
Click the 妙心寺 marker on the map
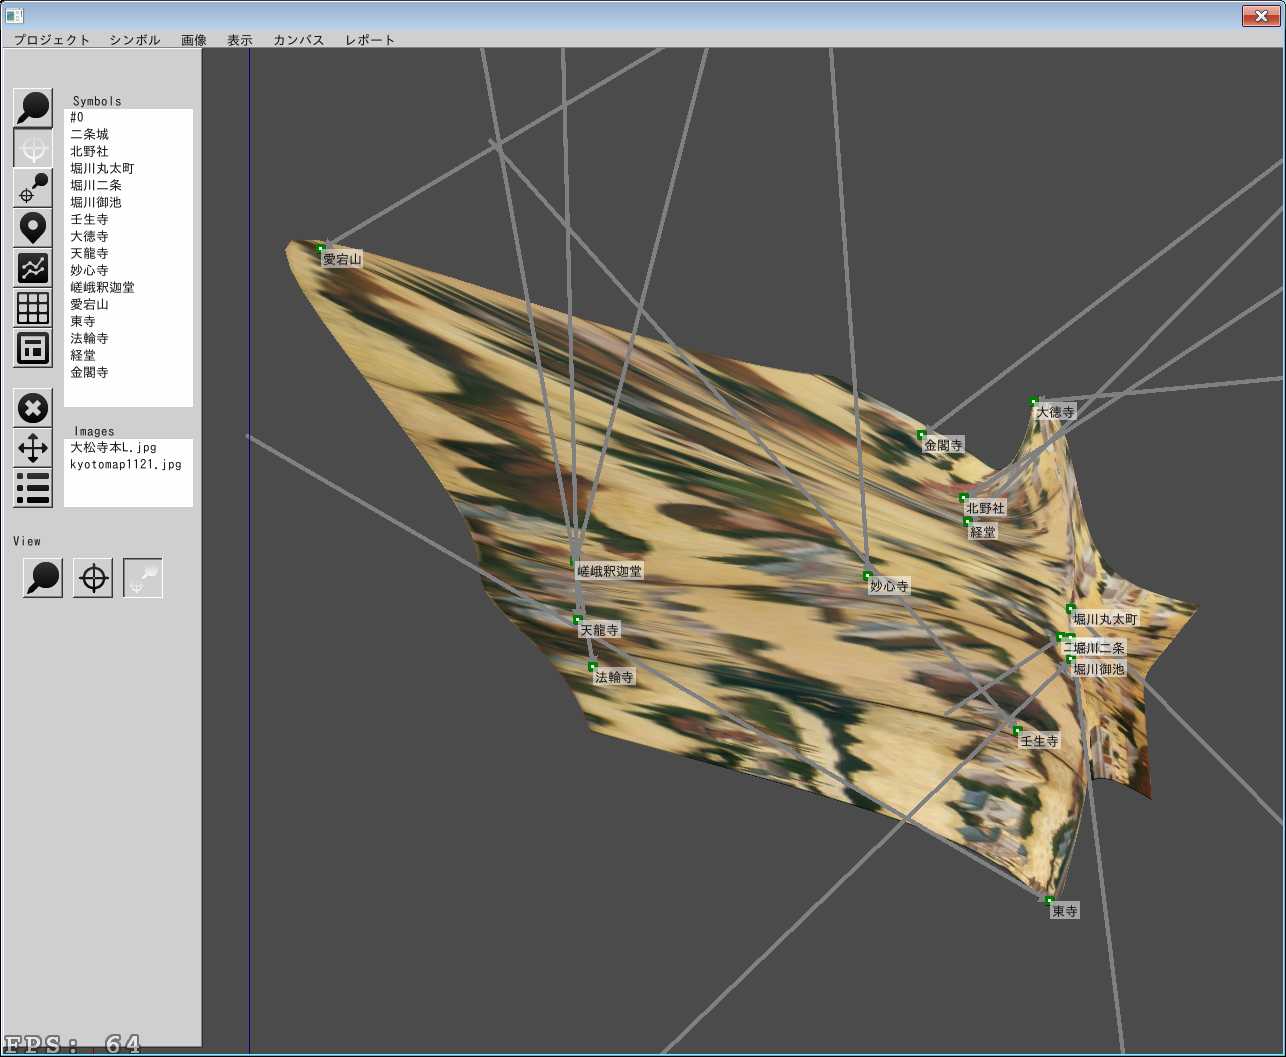(x=867, y=575)
